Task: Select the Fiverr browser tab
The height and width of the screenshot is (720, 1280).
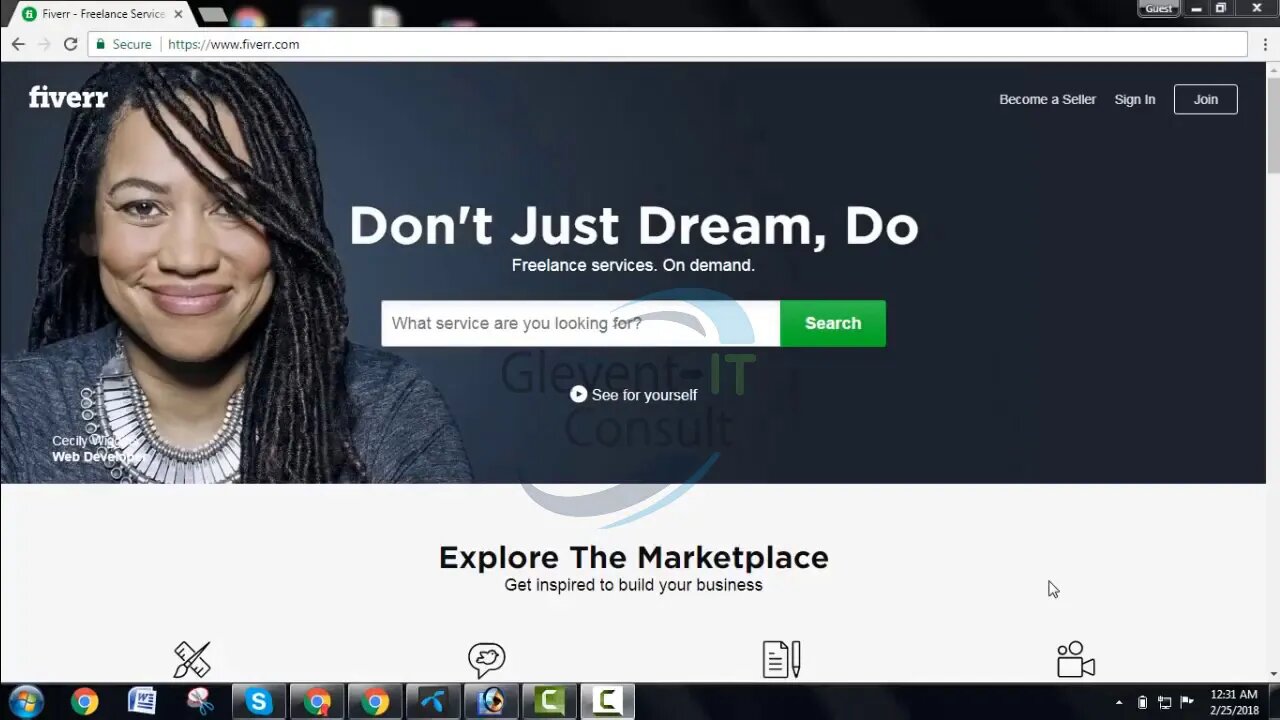Action: [x=100, y=14]
